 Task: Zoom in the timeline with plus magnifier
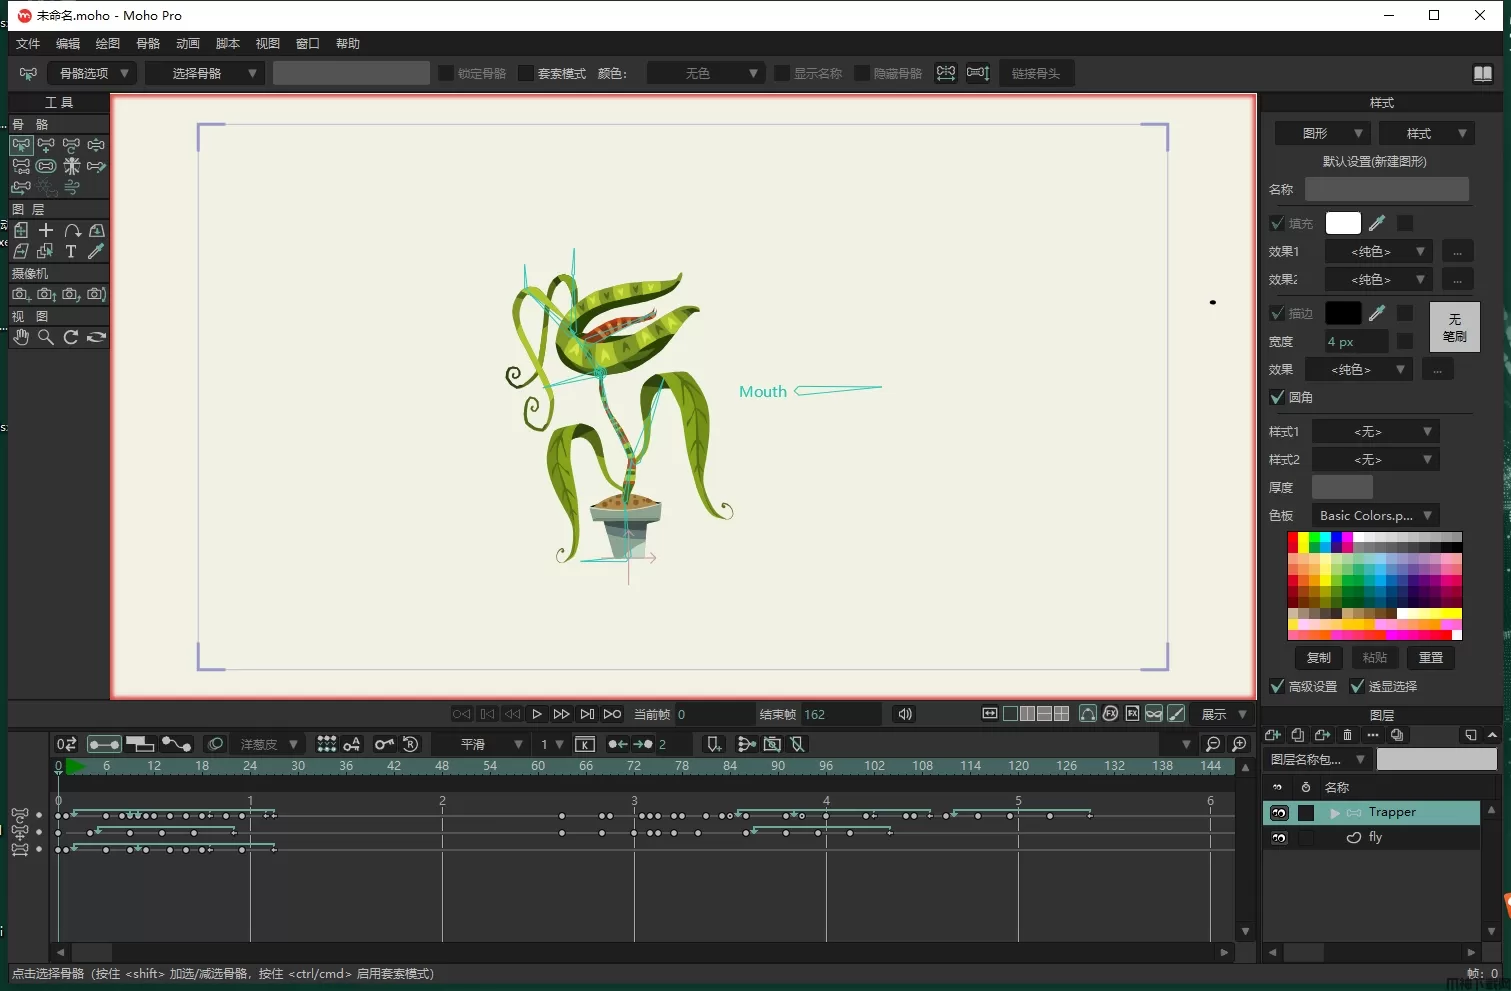pyautogui.click(x=1240, y=744)
